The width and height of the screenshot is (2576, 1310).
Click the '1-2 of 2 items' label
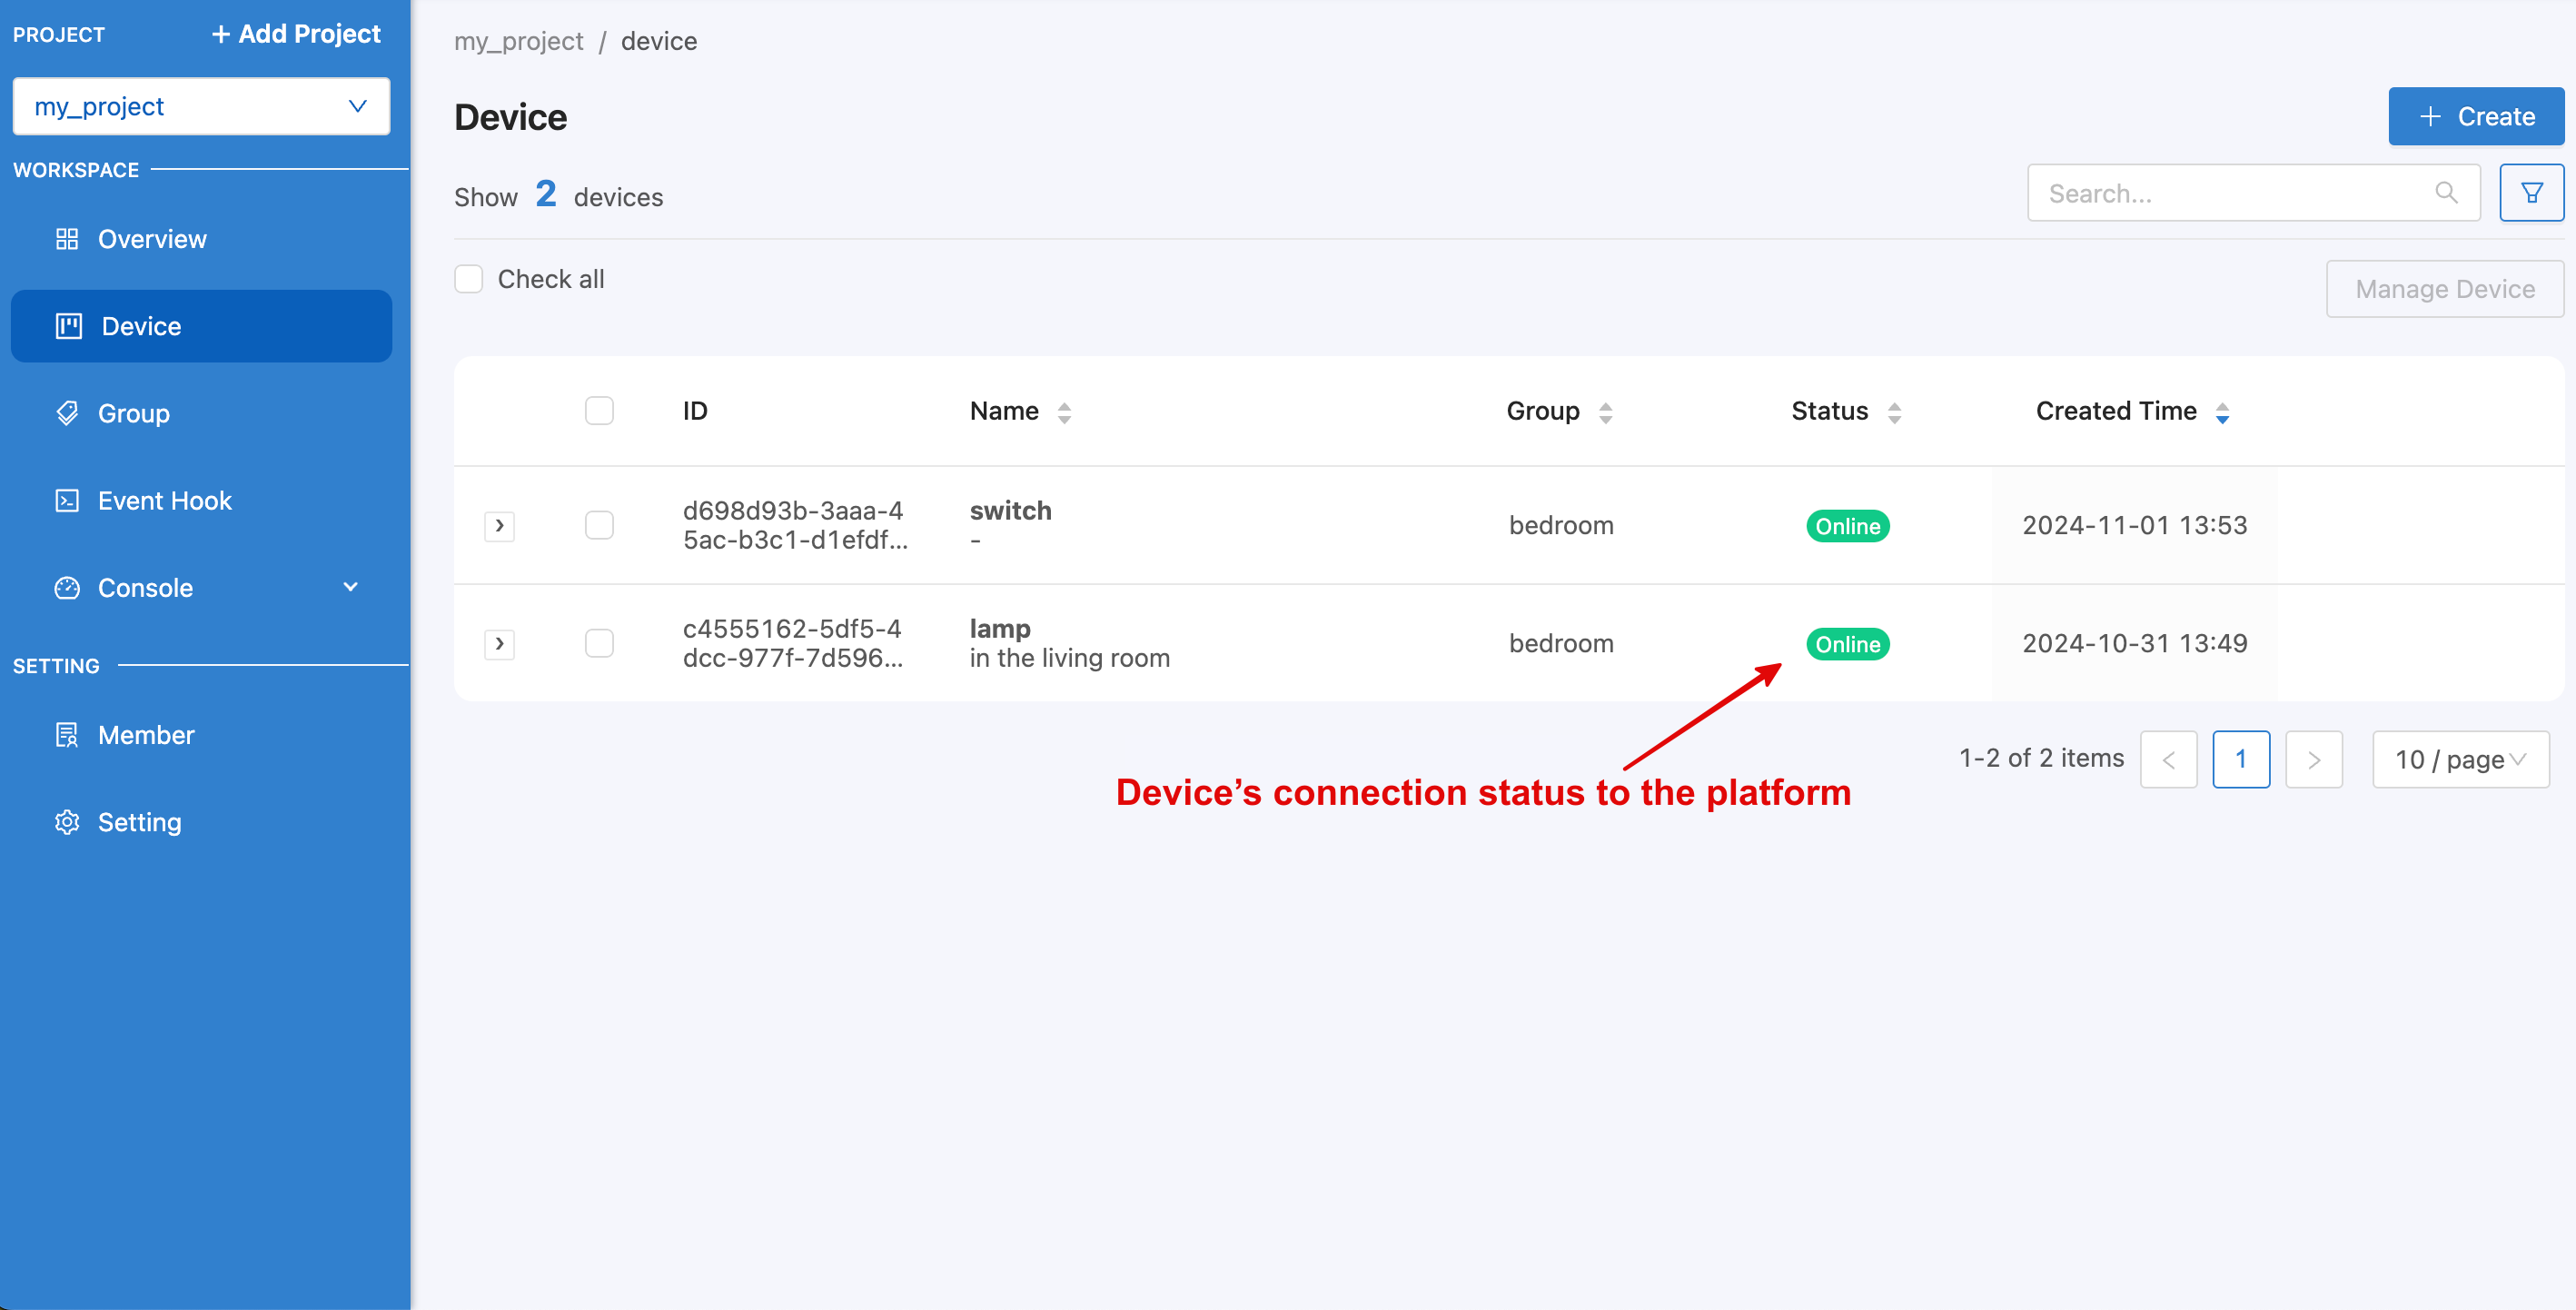2040,758
